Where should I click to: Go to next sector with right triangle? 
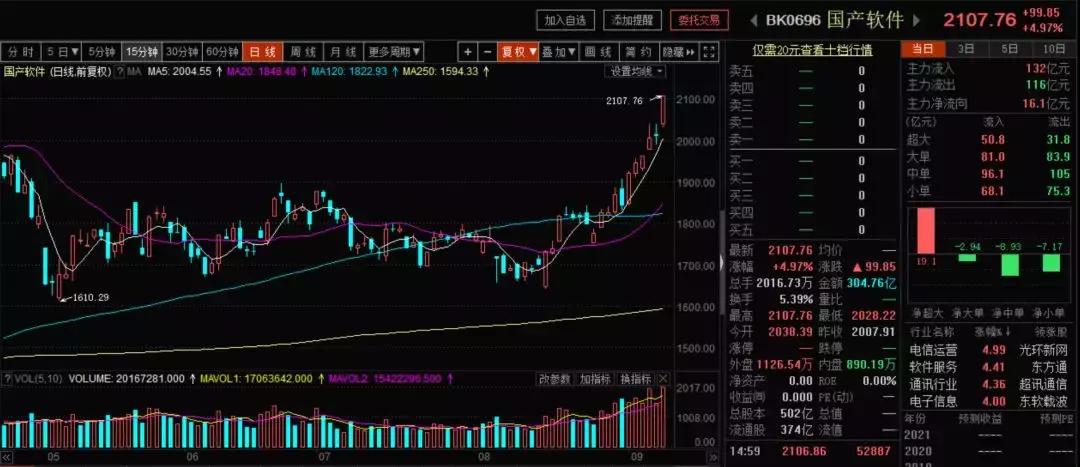tap(917, 20)
